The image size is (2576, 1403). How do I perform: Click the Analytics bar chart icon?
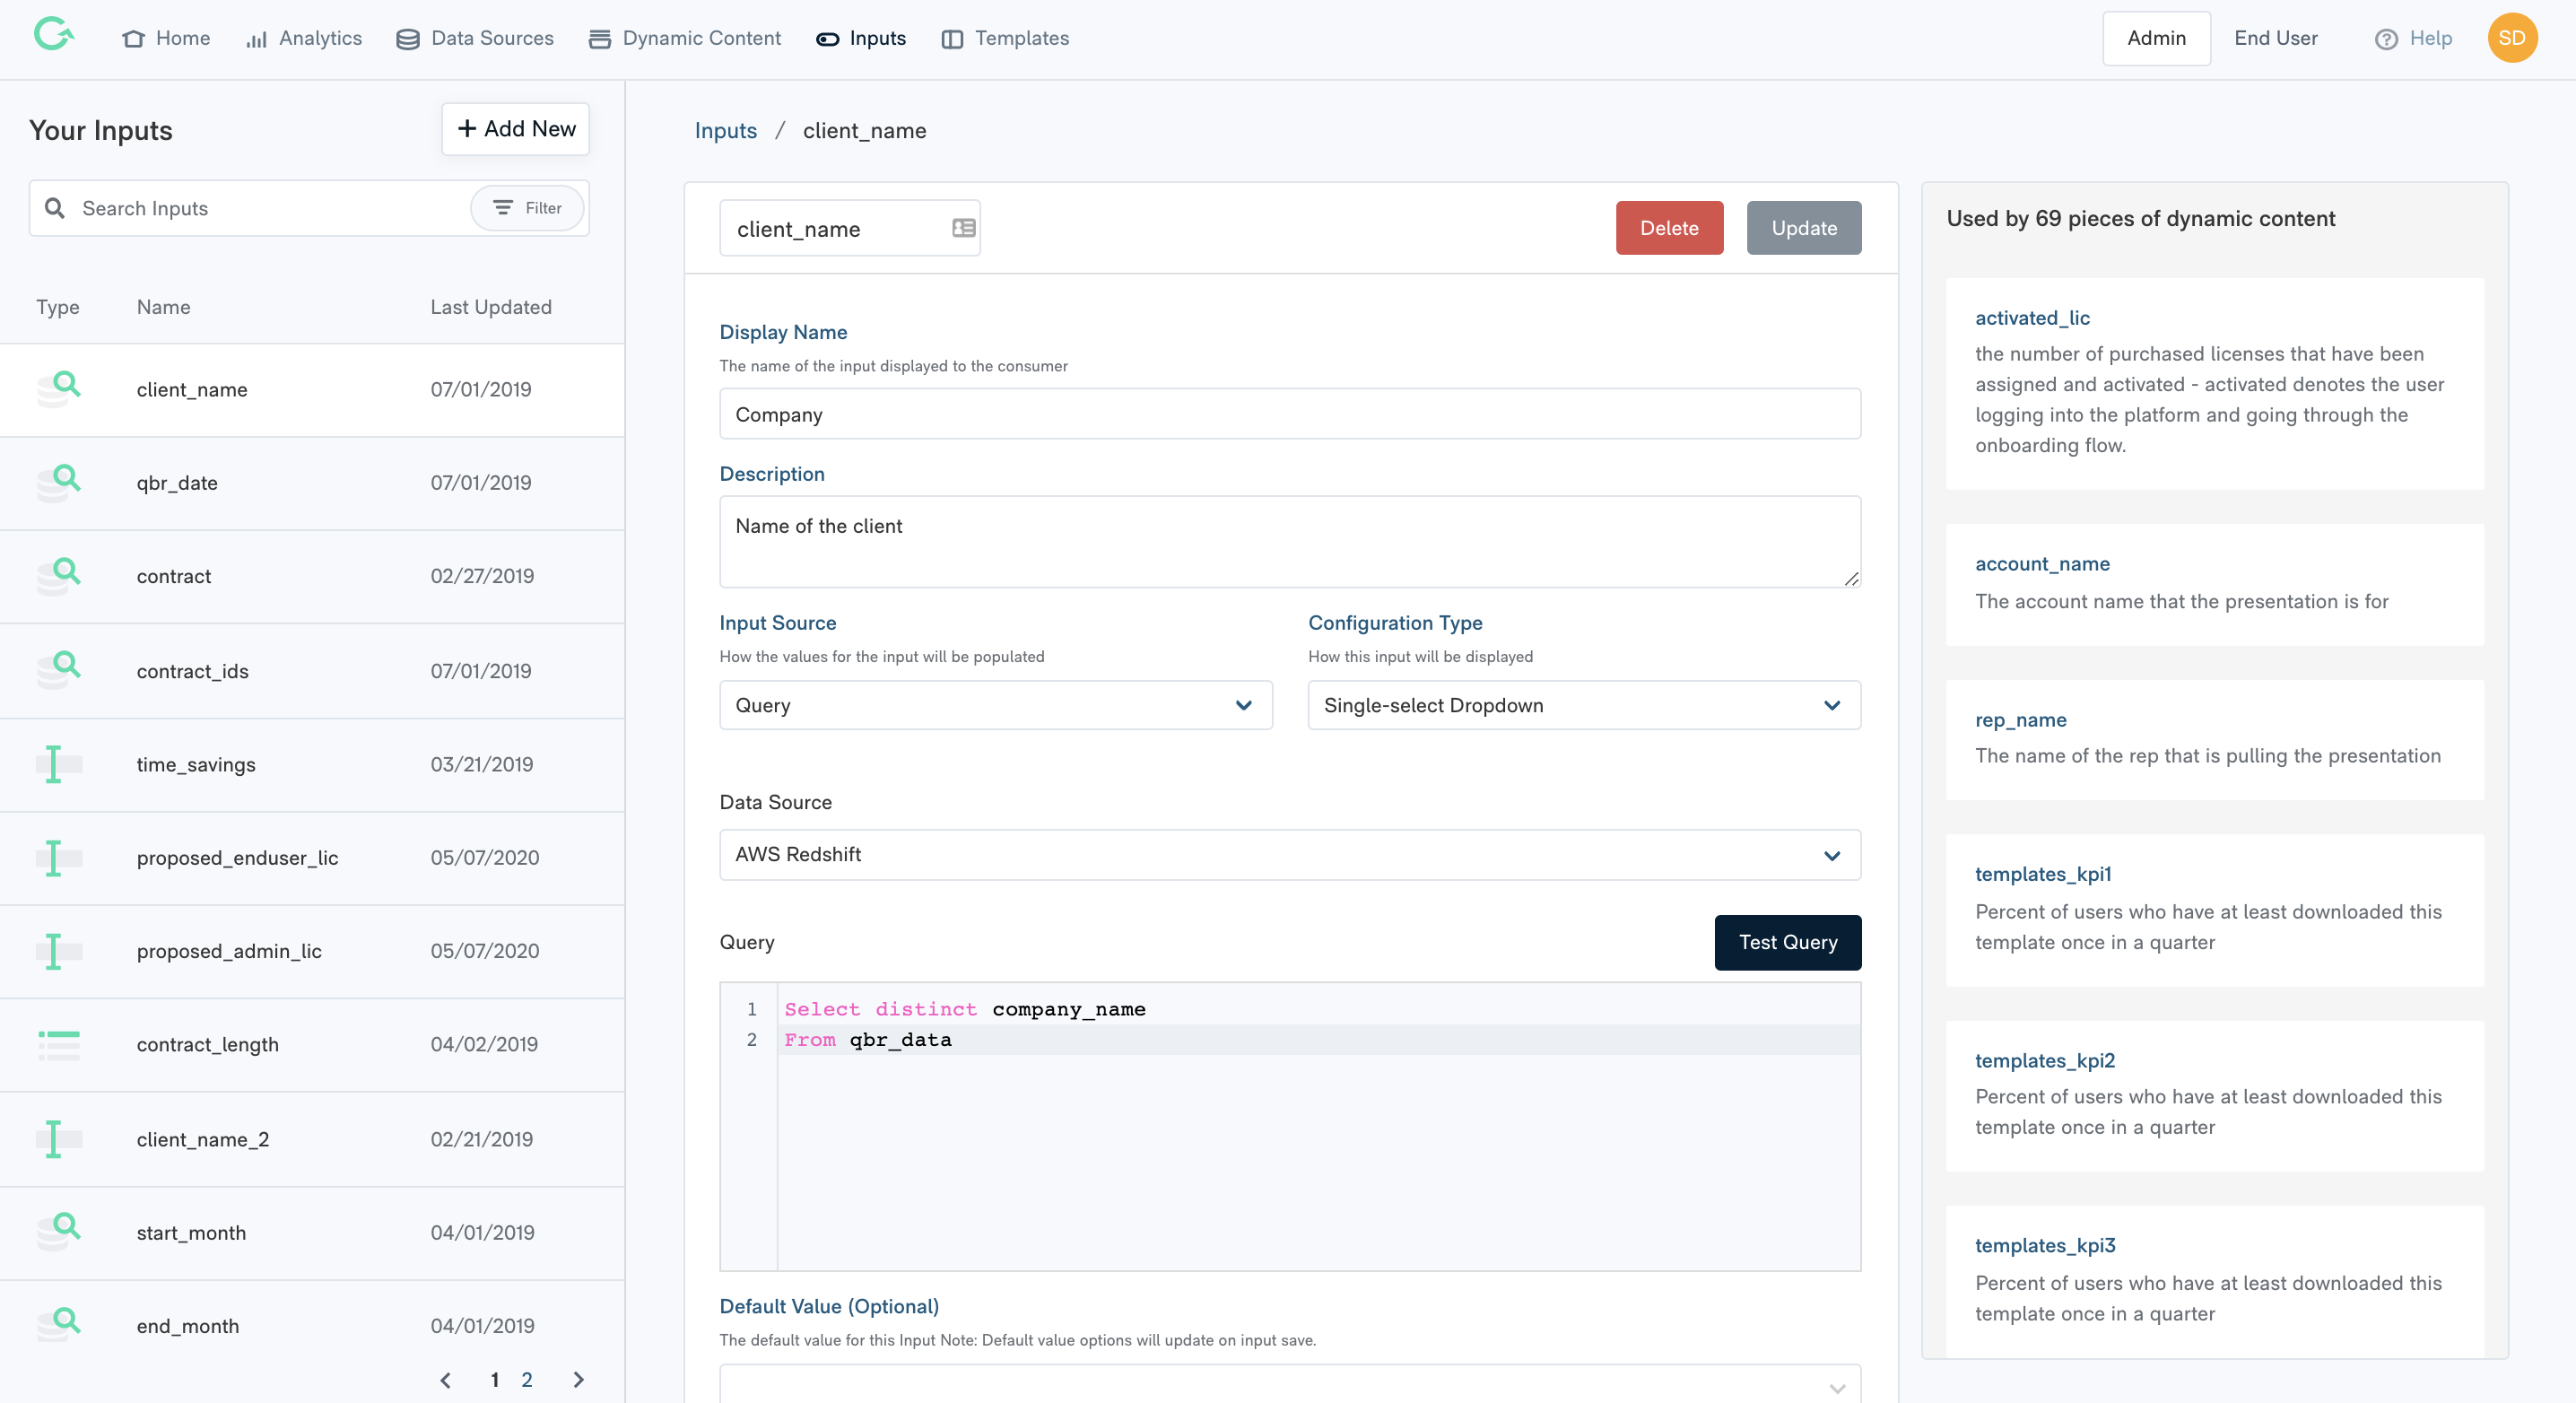[x=257, y=39]
